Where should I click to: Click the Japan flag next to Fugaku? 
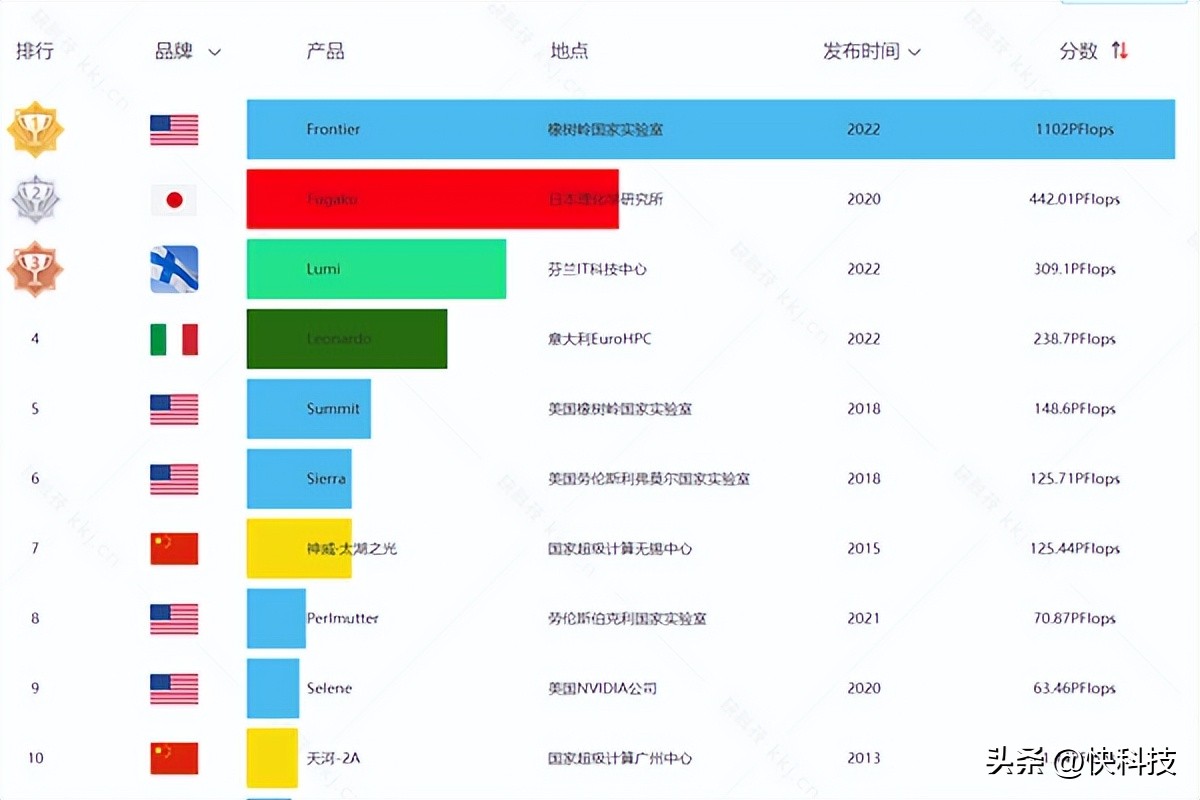[173, 199]
